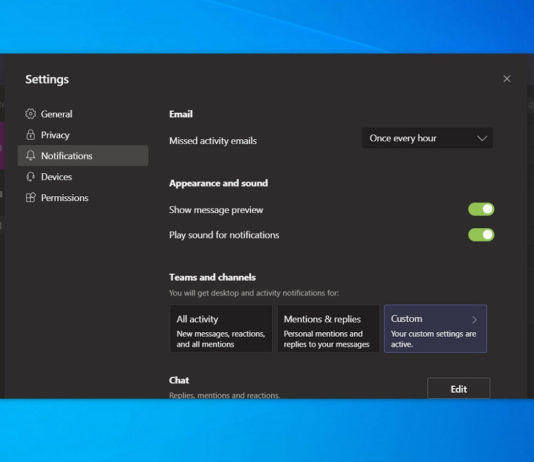This screenshot has width=534, height=462.
Task: Click the Devices headset icon
Action: (x=30, y=177)
